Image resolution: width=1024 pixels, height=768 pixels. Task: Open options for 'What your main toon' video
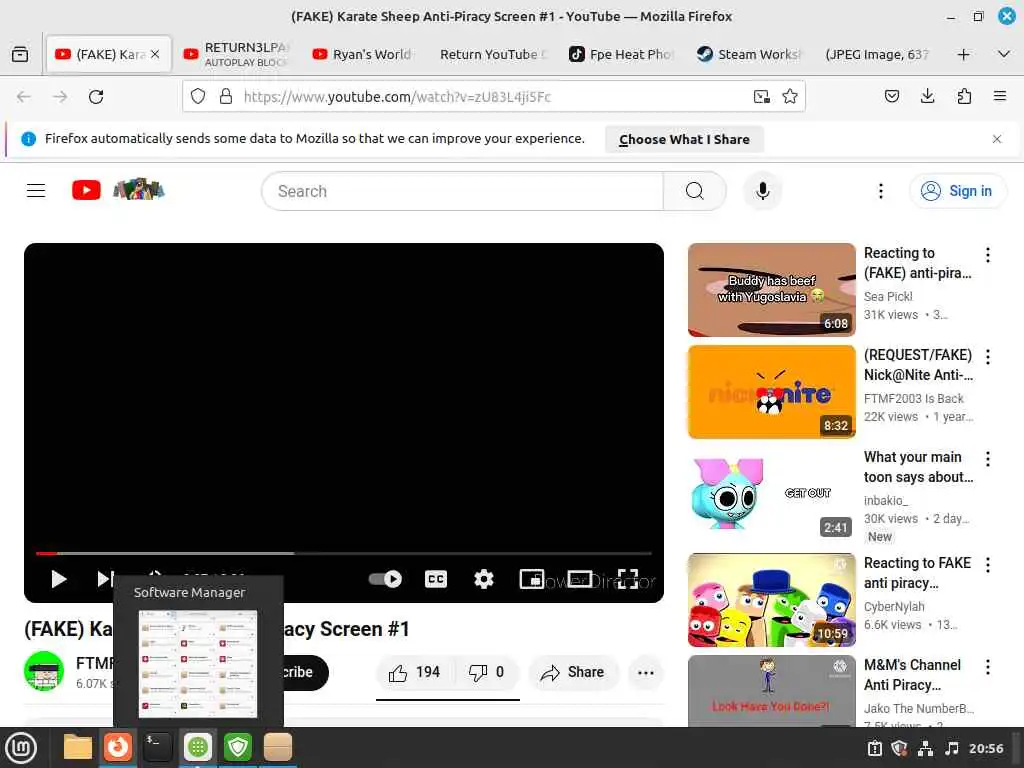pyautogui.click(x=987, y=459)
